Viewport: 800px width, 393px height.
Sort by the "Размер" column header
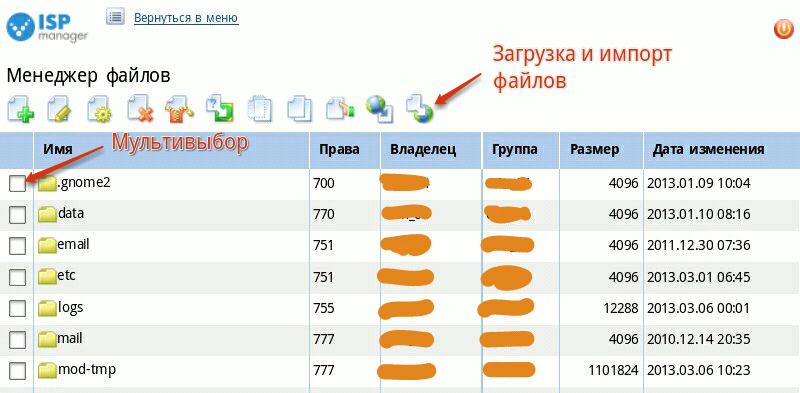point(594,150)
